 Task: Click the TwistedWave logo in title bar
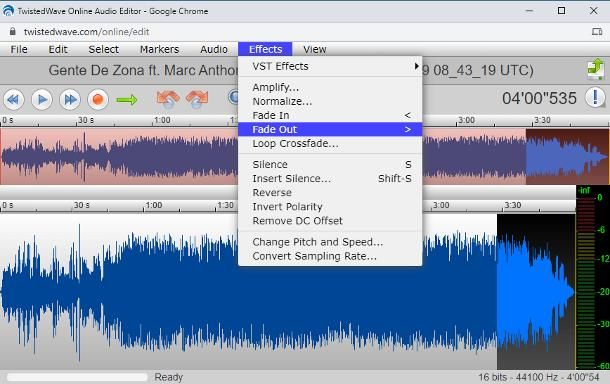click(8, 11)
